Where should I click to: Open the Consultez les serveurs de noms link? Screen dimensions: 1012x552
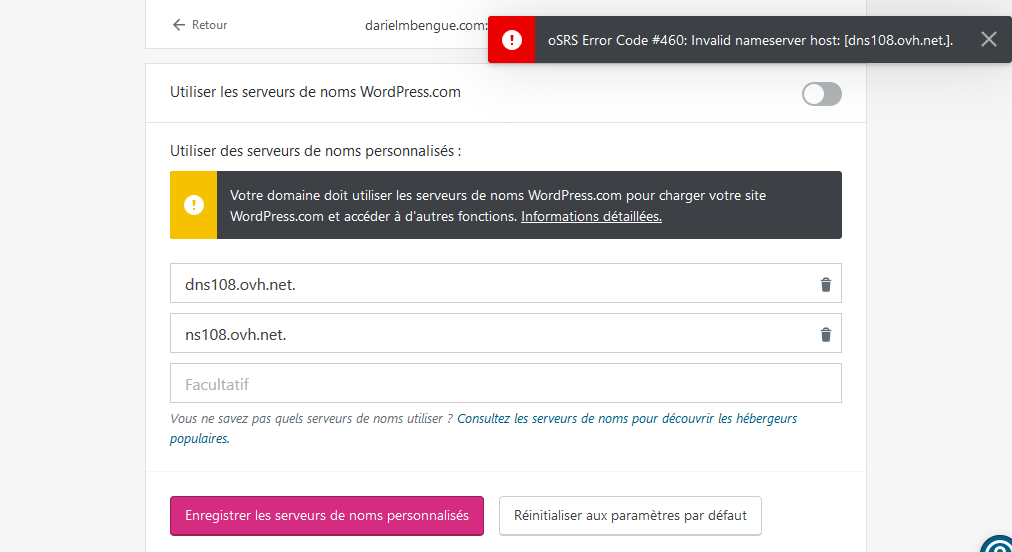626,419
